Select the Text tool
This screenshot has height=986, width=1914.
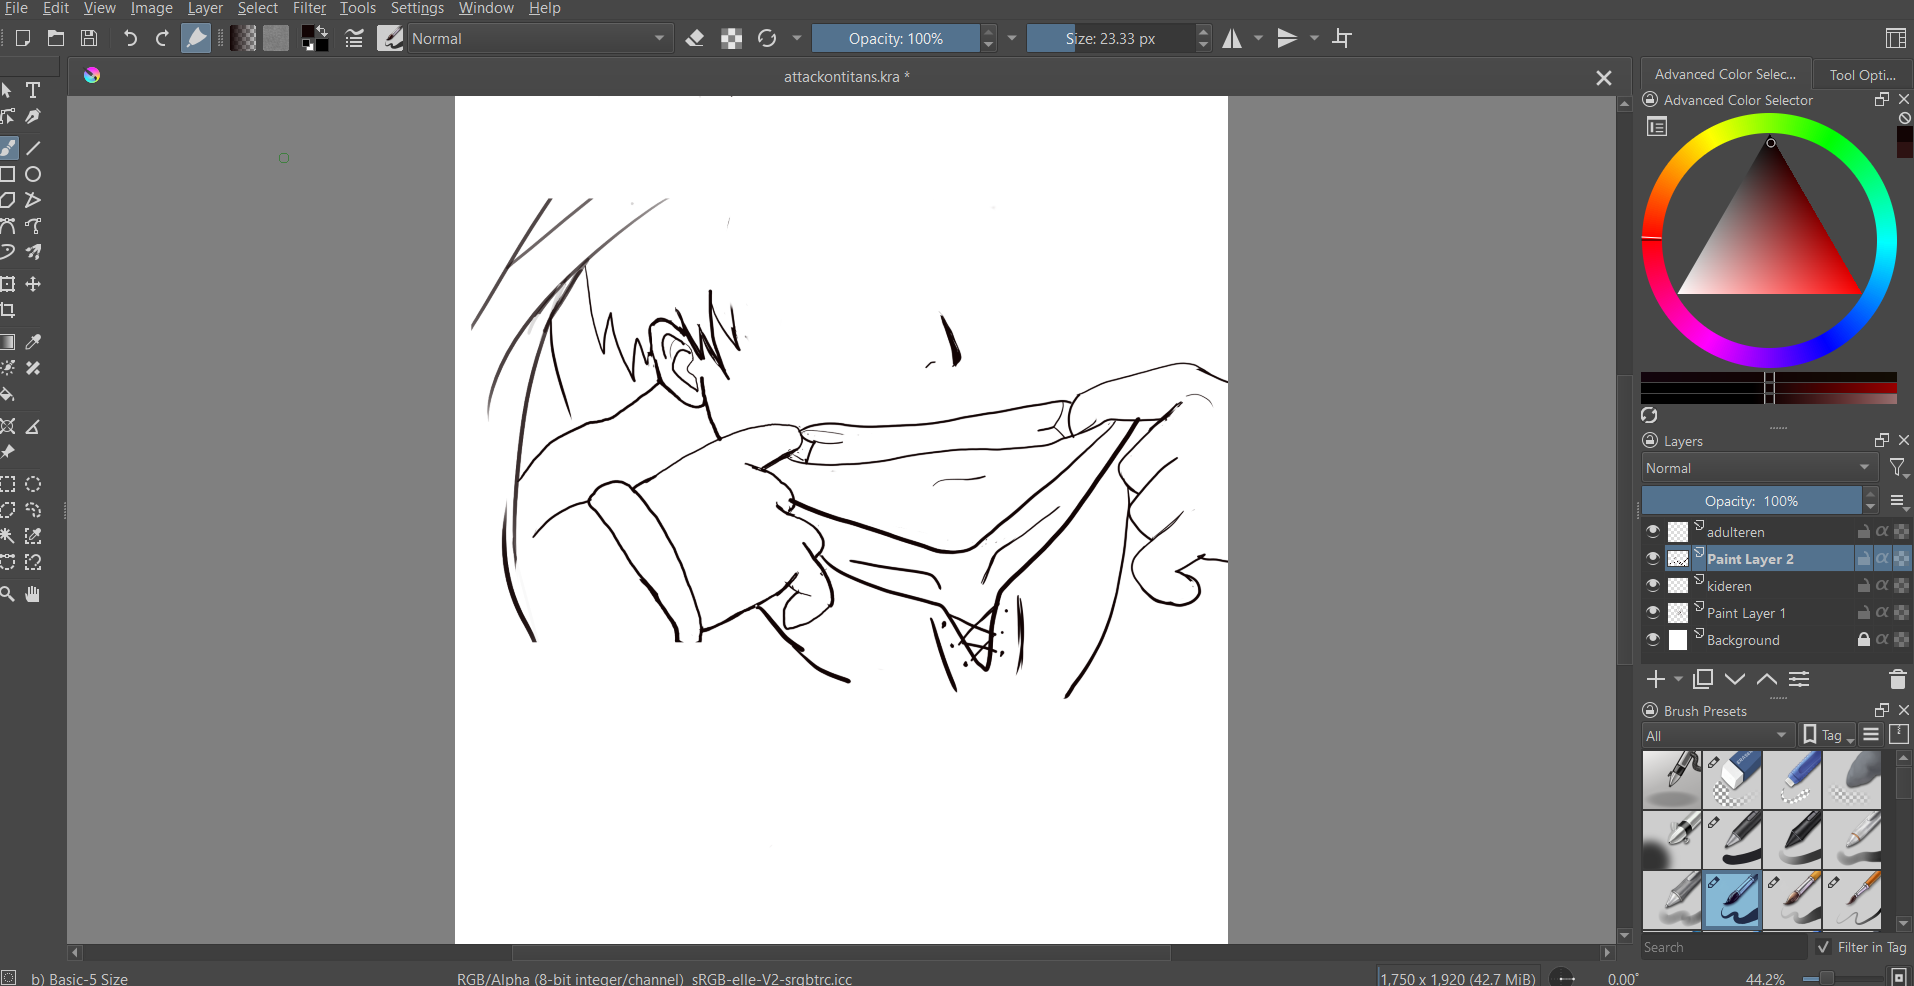(x=33, y=90)
